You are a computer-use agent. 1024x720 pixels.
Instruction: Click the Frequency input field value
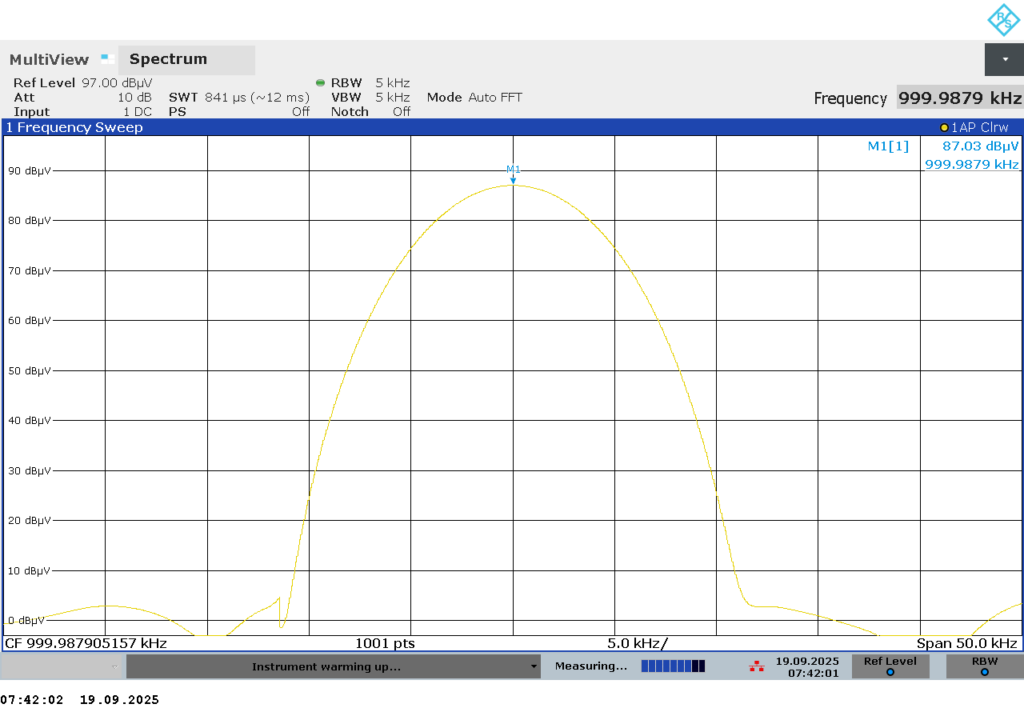[959, 98]
